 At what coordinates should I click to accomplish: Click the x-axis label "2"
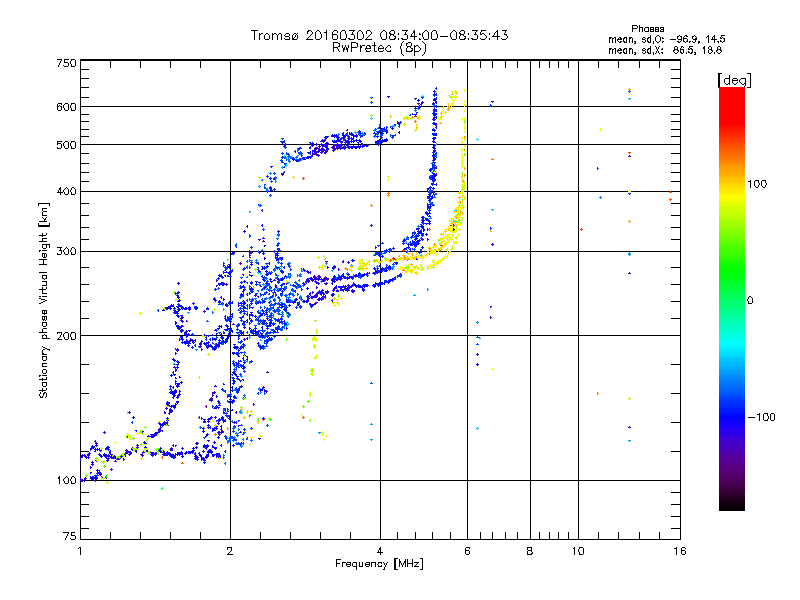pos(230,551)
